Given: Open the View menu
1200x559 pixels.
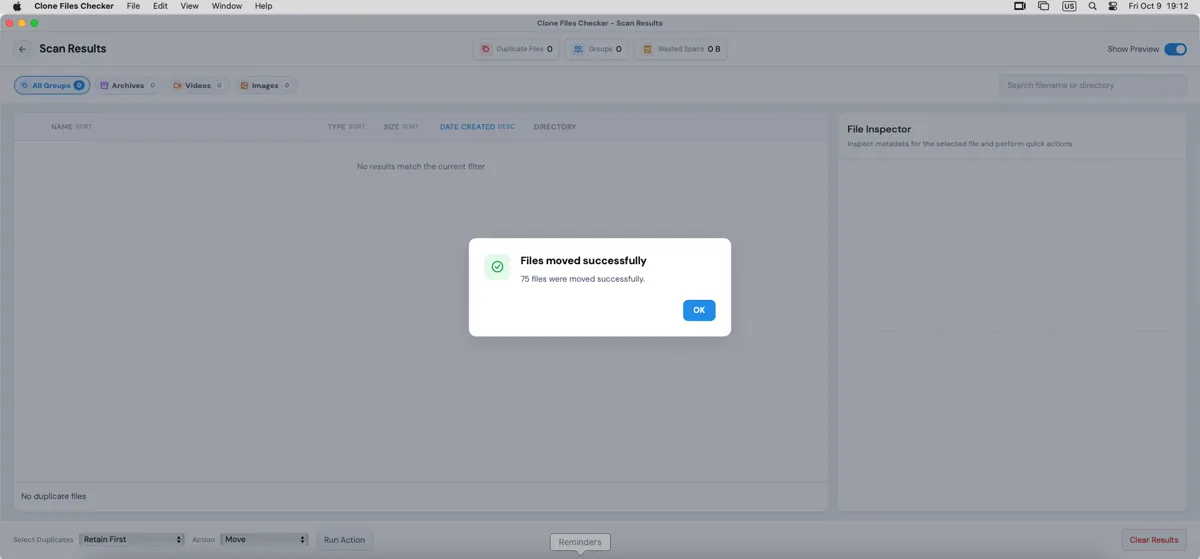Looking at the screenshot, I should [189, 6].
